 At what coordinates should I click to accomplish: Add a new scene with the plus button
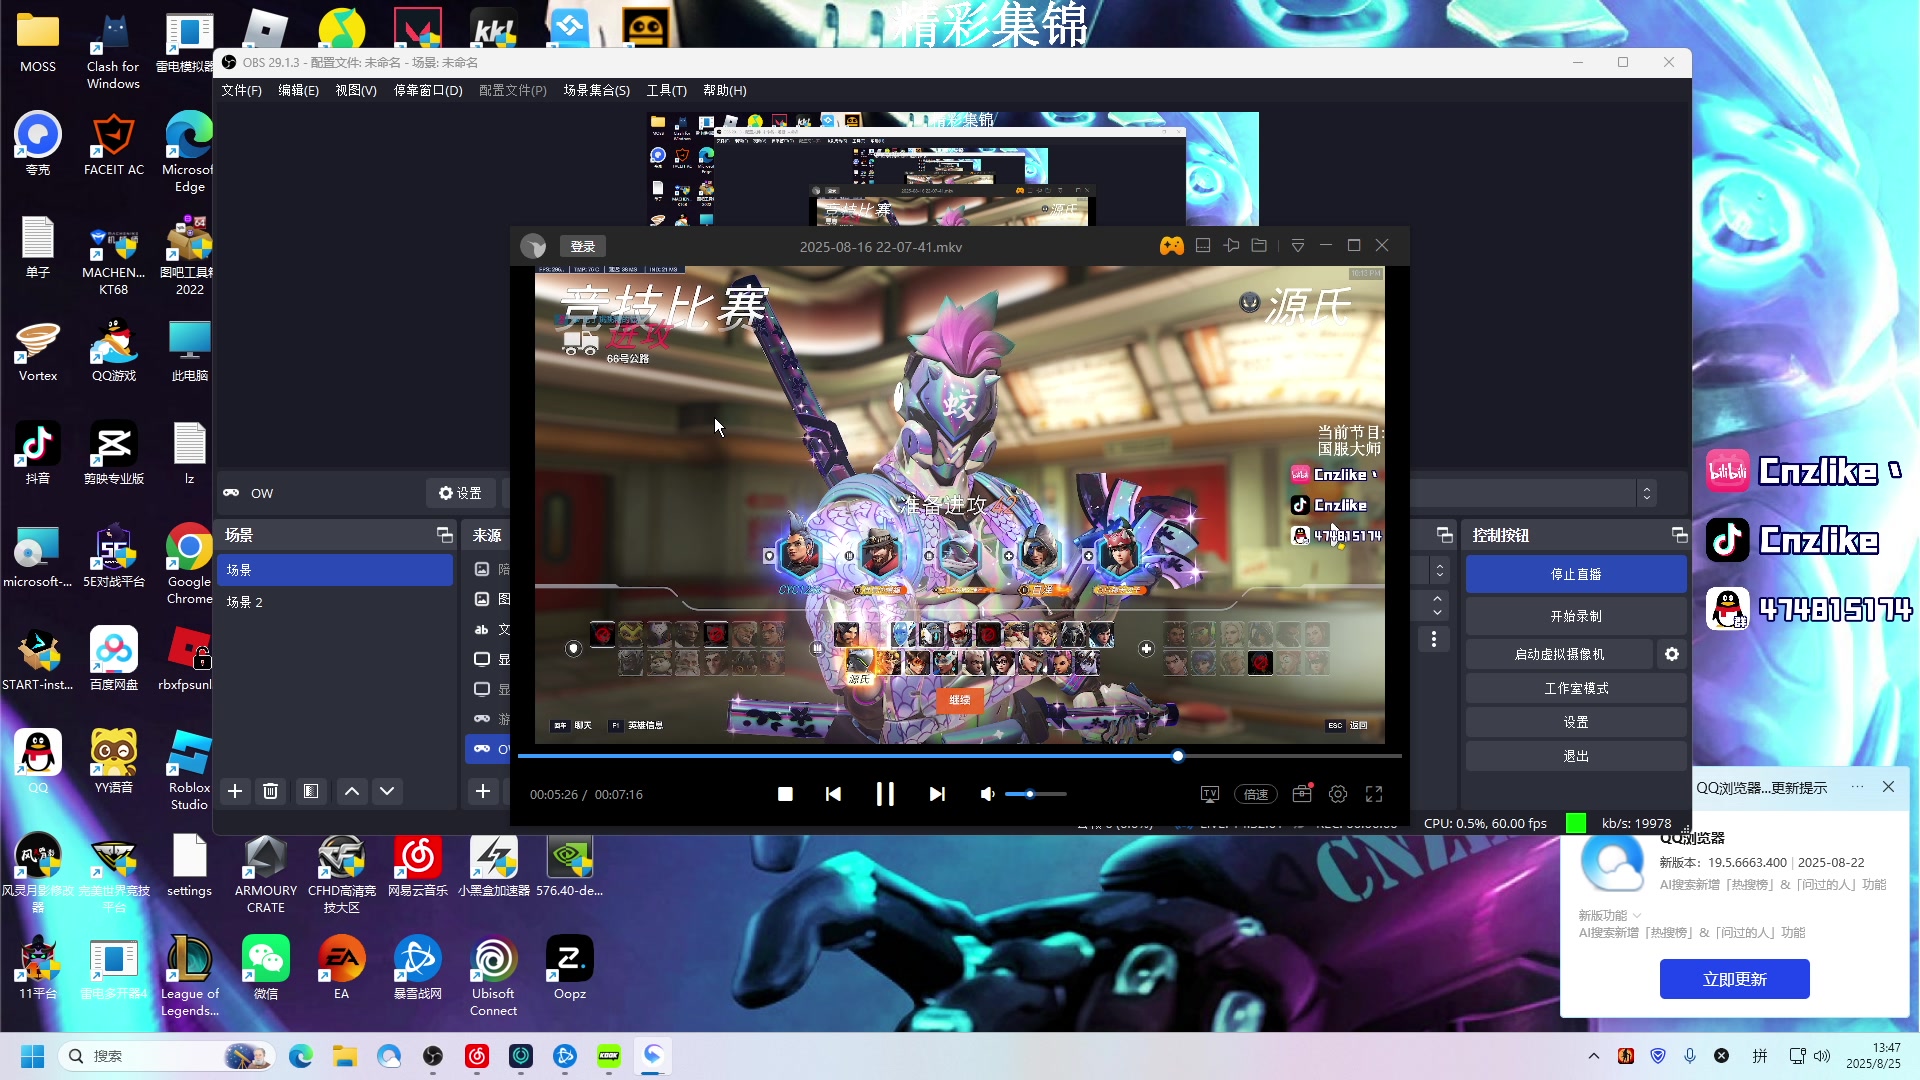[x=235, y=791]
